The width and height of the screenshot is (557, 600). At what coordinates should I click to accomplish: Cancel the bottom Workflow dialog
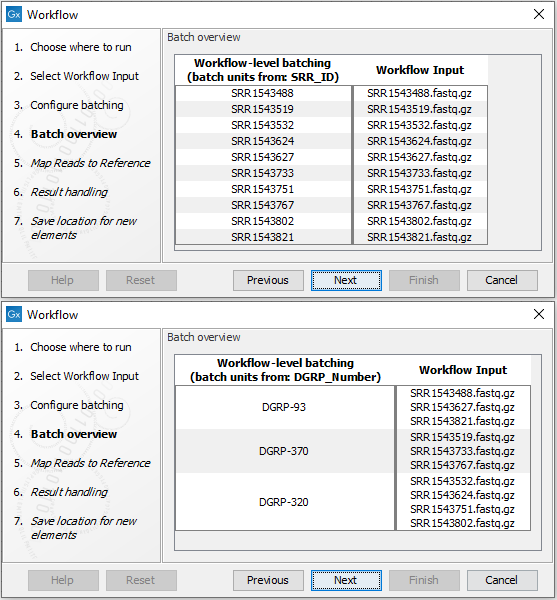click(502, 580)
